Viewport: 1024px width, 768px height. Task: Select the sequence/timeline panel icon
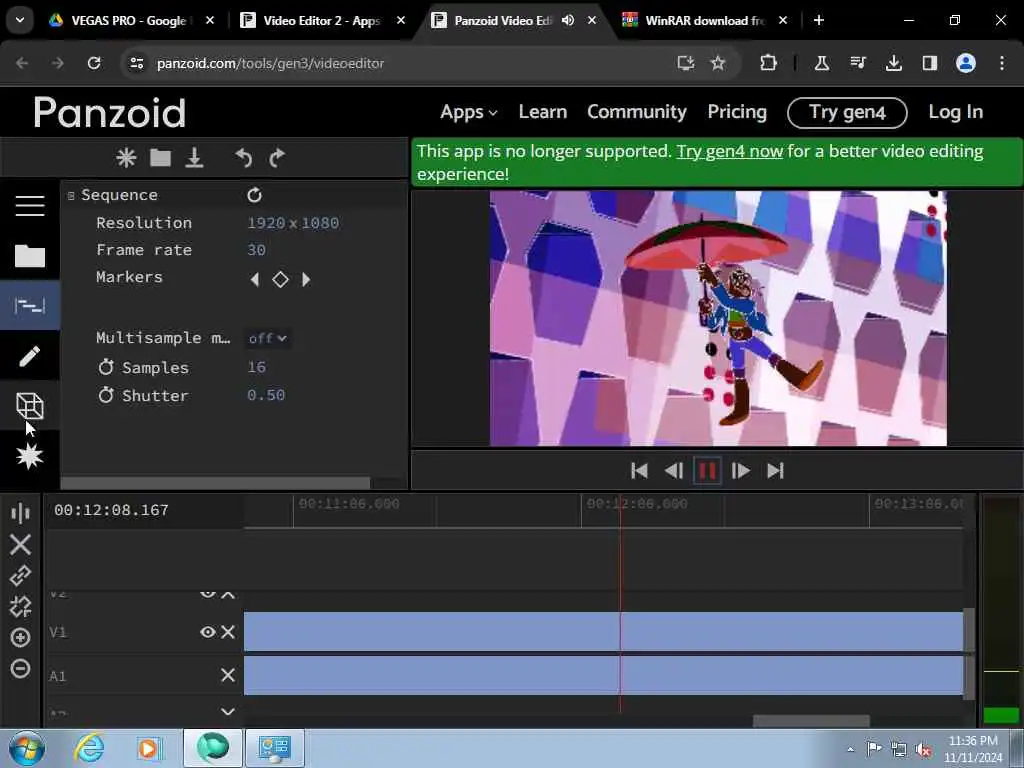29,305
